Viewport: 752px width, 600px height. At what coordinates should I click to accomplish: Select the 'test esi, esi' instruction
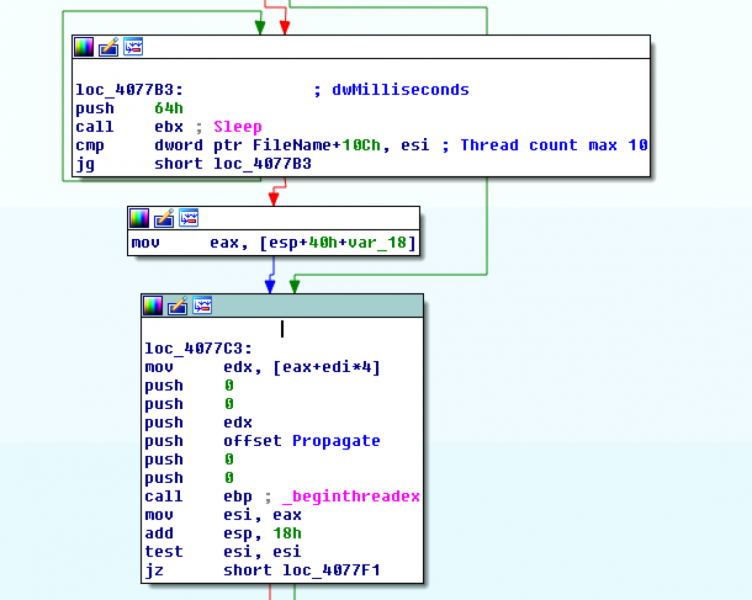(x=223, y=552)
